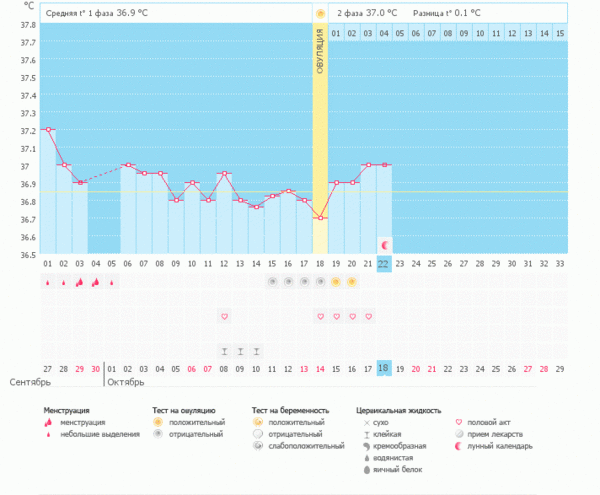
Task: Click the 37.2 temperature point on day 01
Action: pyautogui.click(x=48, y=129)
